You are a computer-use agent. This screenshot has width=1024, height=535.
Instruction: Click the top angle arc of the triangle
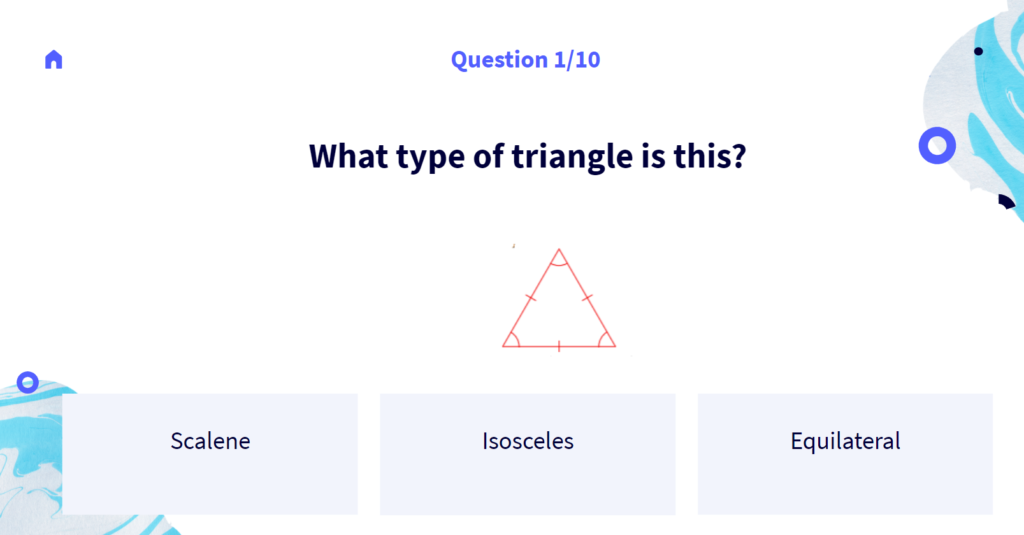click(x=559, y=261)
